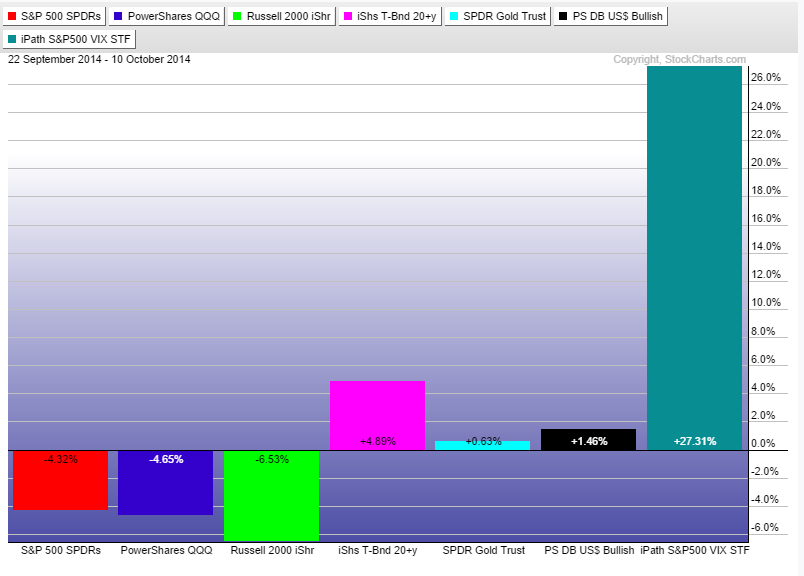
Task: Click the -4.65% value label
Action: 166,459
